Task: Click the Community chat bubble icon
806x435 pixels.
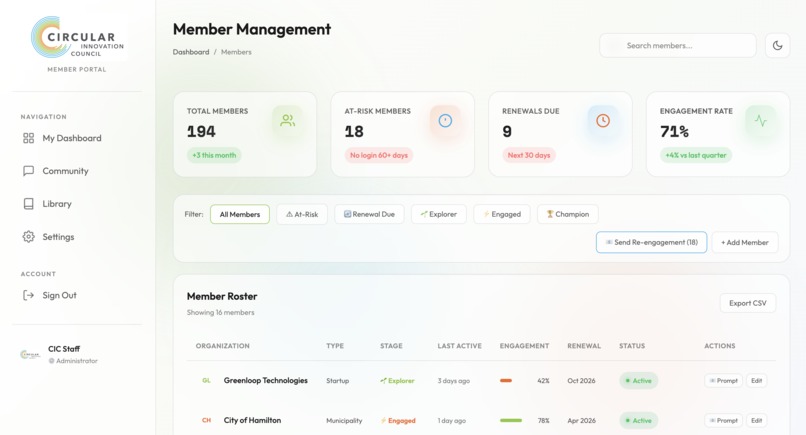Action: [28, 171]
